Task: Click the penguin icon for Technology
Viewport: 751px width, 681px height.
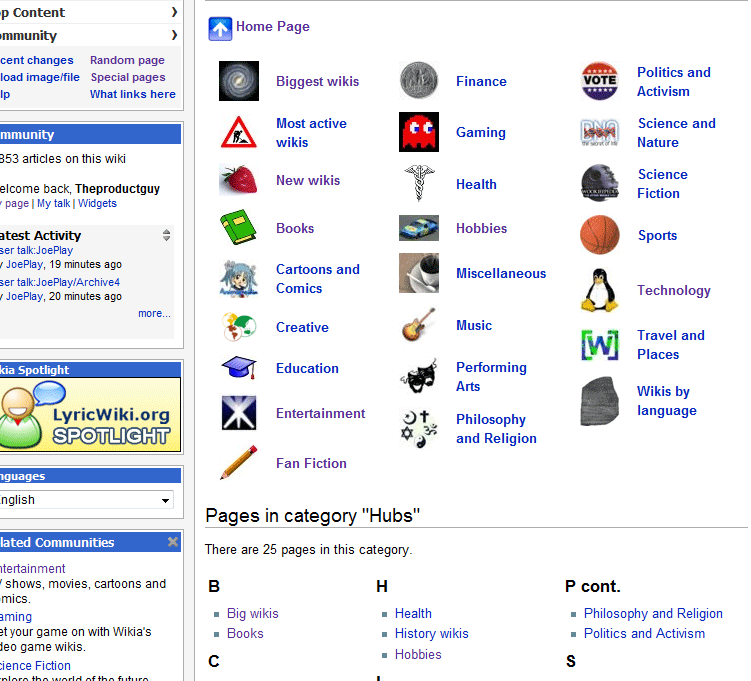Action: pos(599,290)
